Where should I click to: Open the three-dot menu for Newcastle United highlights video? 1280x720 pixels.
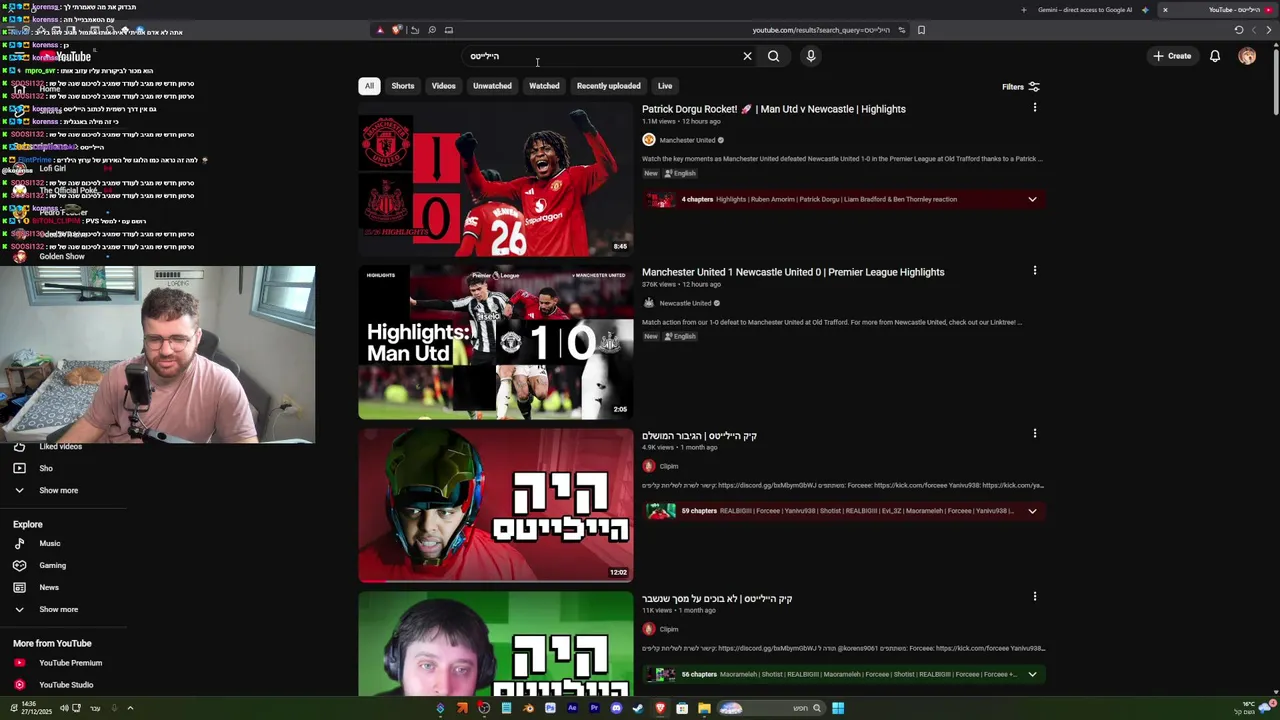(1035, 270)
